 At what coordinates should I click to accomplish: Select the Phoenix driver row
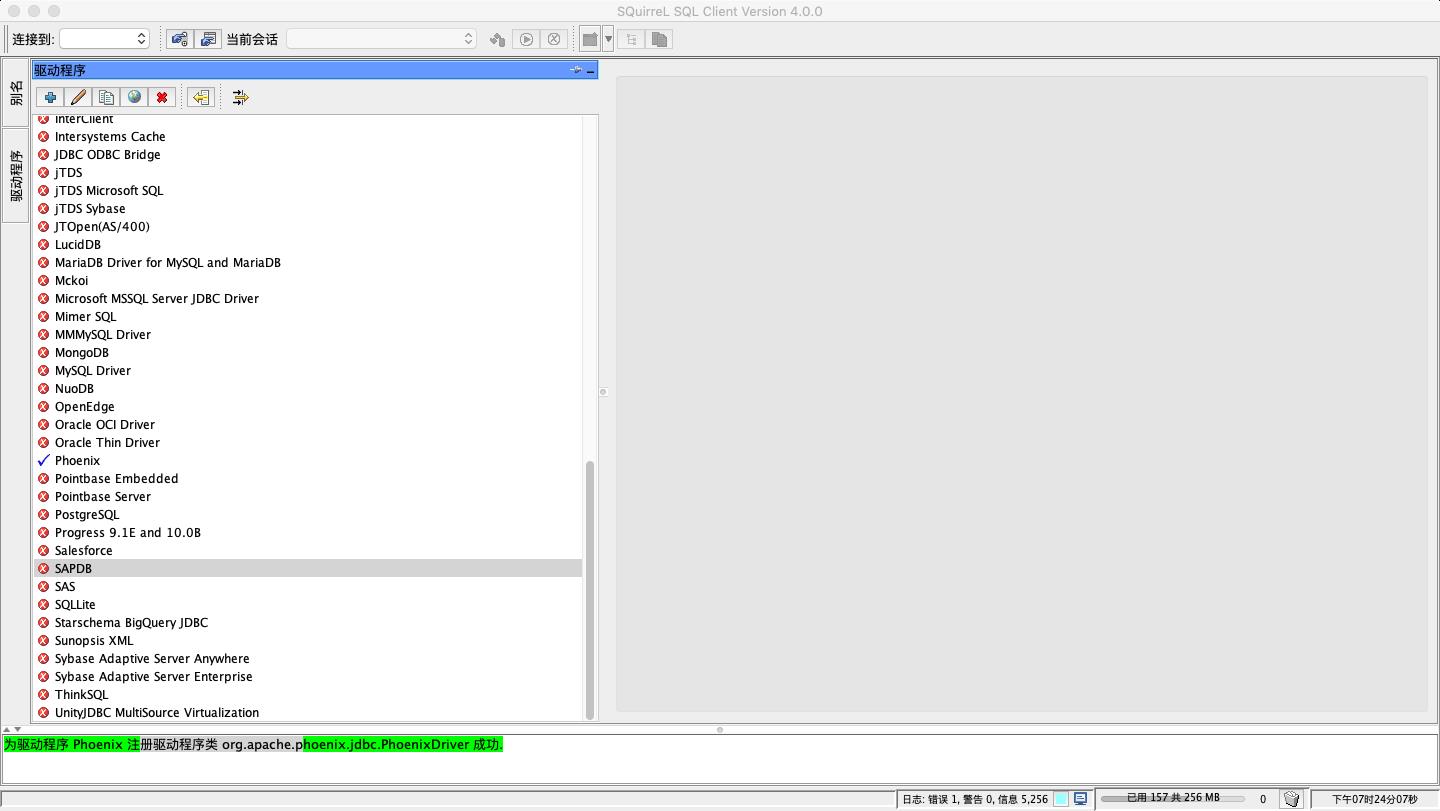308,460
